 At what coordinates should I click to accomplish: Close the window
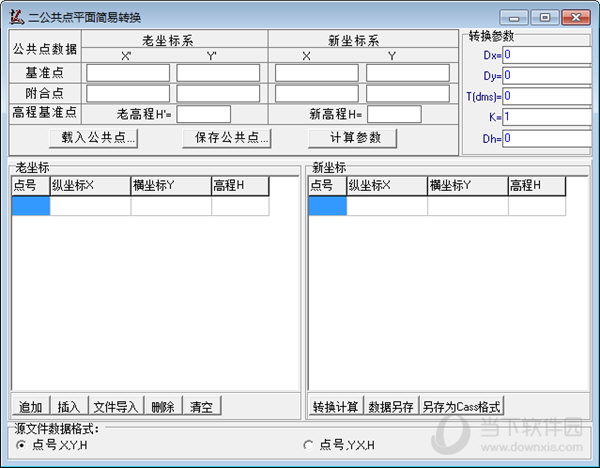click(x=576, y=18)
